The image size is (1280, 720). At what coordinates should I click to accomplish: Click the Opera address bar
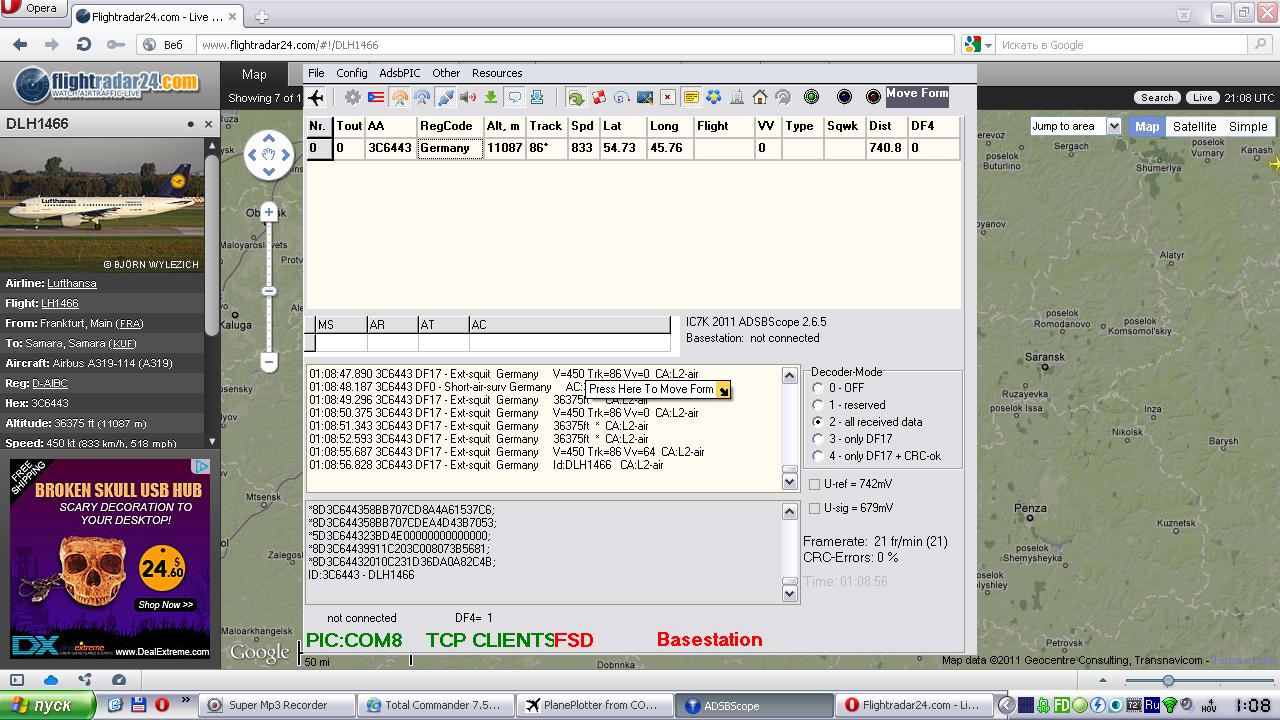point(576,45)
